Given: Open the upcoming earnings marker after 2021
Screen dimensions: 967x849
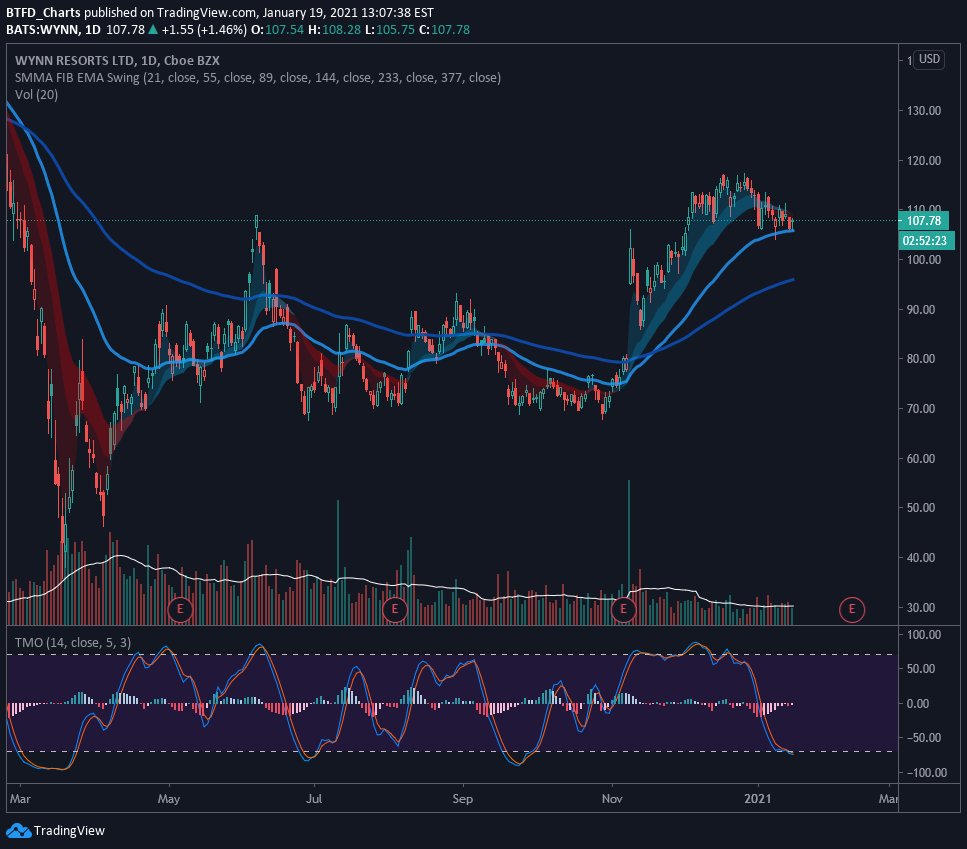Looking at the screenshot, I should coord(852,610).
